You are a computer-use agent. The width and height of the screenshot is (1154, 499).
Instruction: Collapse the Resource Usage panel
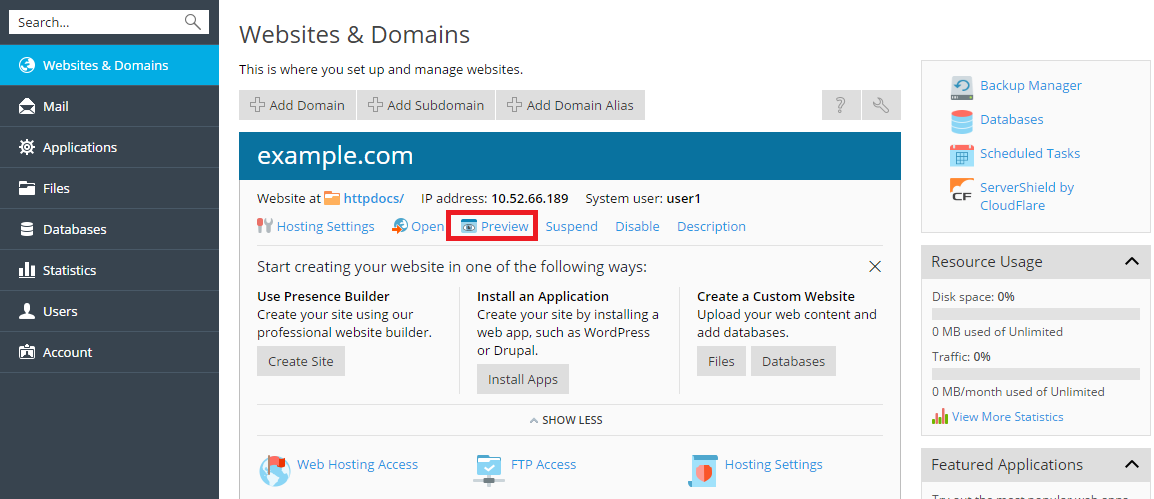point(1131,262)
